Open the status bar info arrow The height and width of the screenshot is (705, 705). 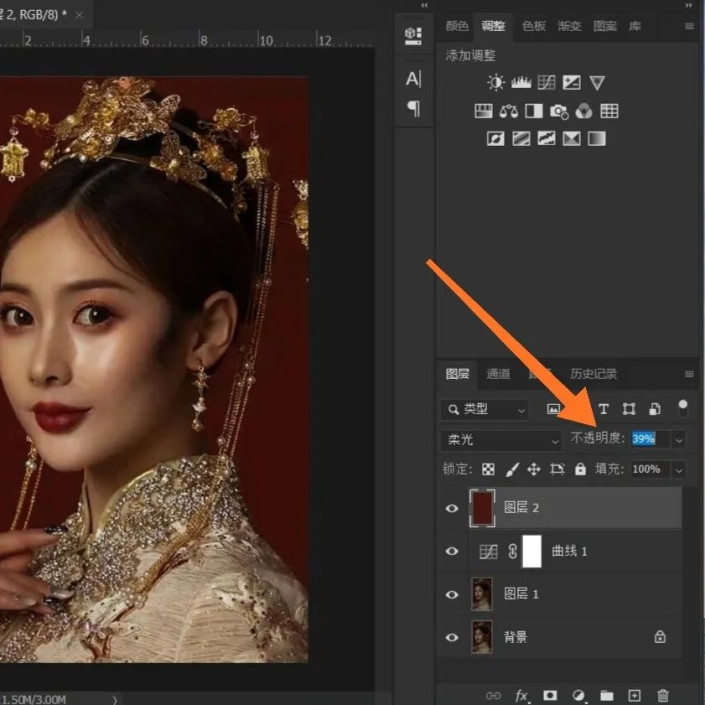click(x=115, y=700)
